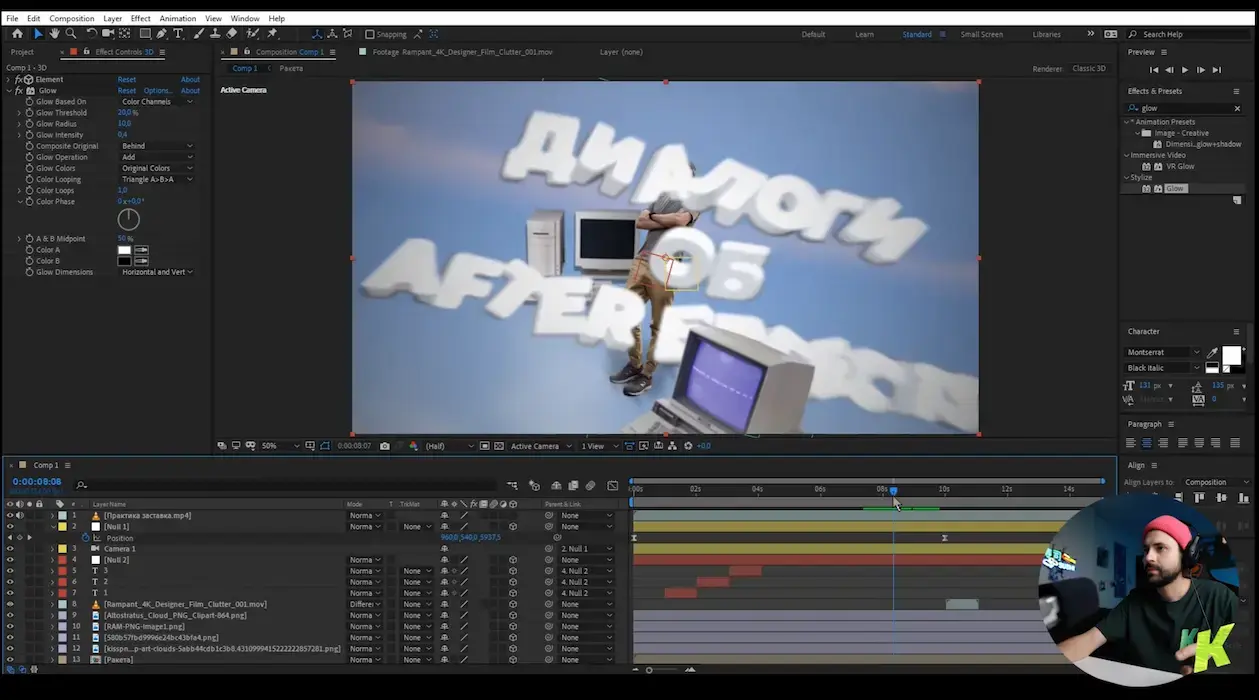Toggle the timeline Graph Editor button

pyautogui.click(x=613, y=486)
